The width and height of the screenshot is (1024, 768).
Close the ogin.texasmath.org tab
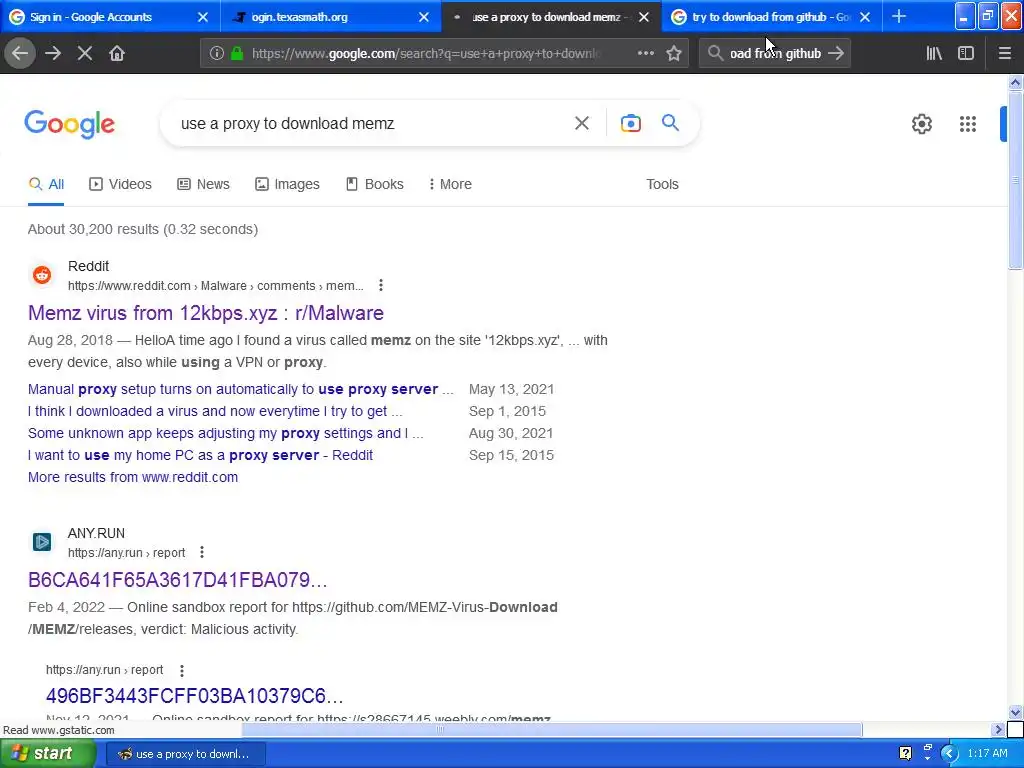point(424,17)
